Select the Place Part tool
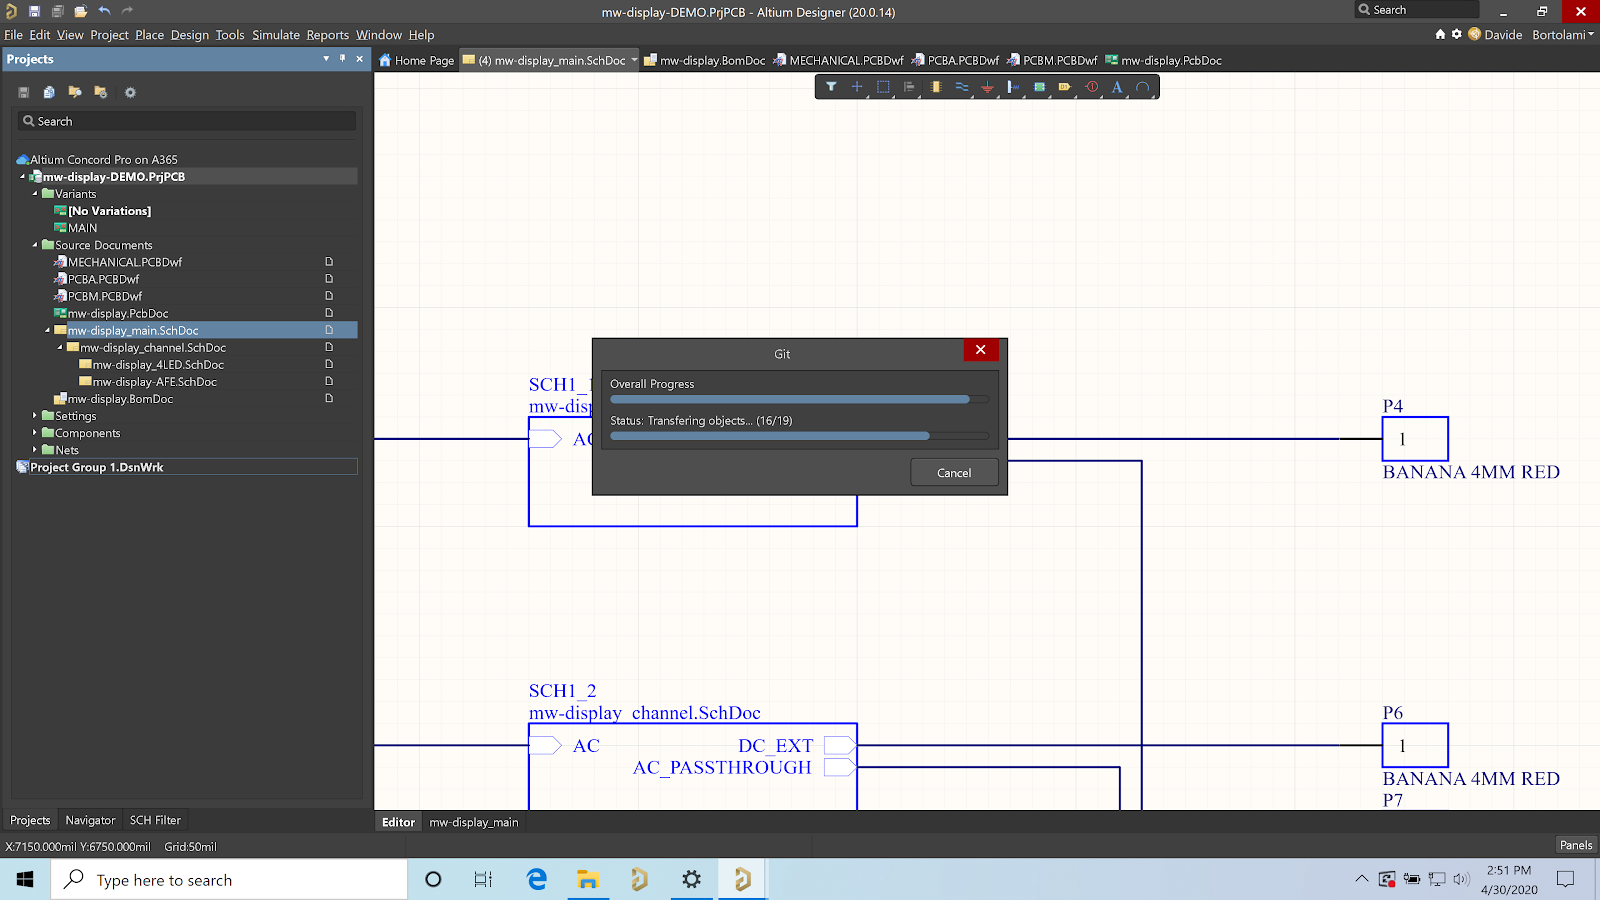This screenshot has height=900, width=1600. (x=935, y=87)
